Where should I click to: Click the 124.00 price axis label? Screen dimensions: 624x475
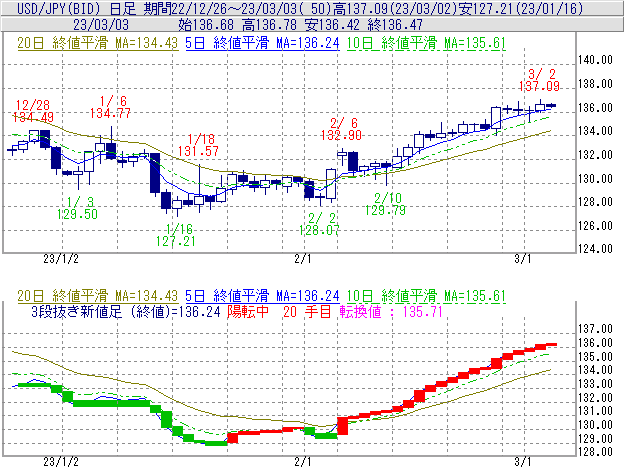[x=595, y=249]
